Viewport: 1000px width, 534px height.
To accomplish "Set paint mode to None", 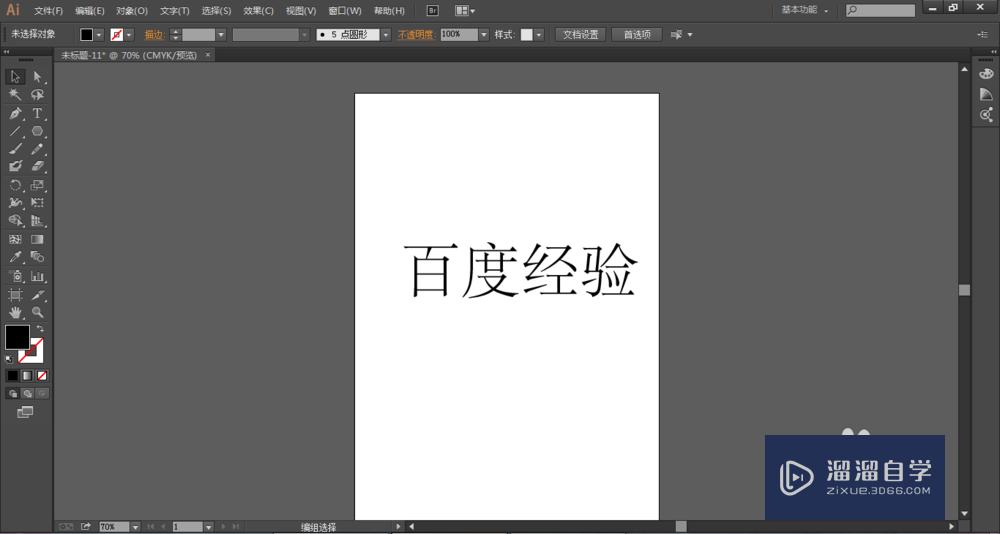I will 41,376.
